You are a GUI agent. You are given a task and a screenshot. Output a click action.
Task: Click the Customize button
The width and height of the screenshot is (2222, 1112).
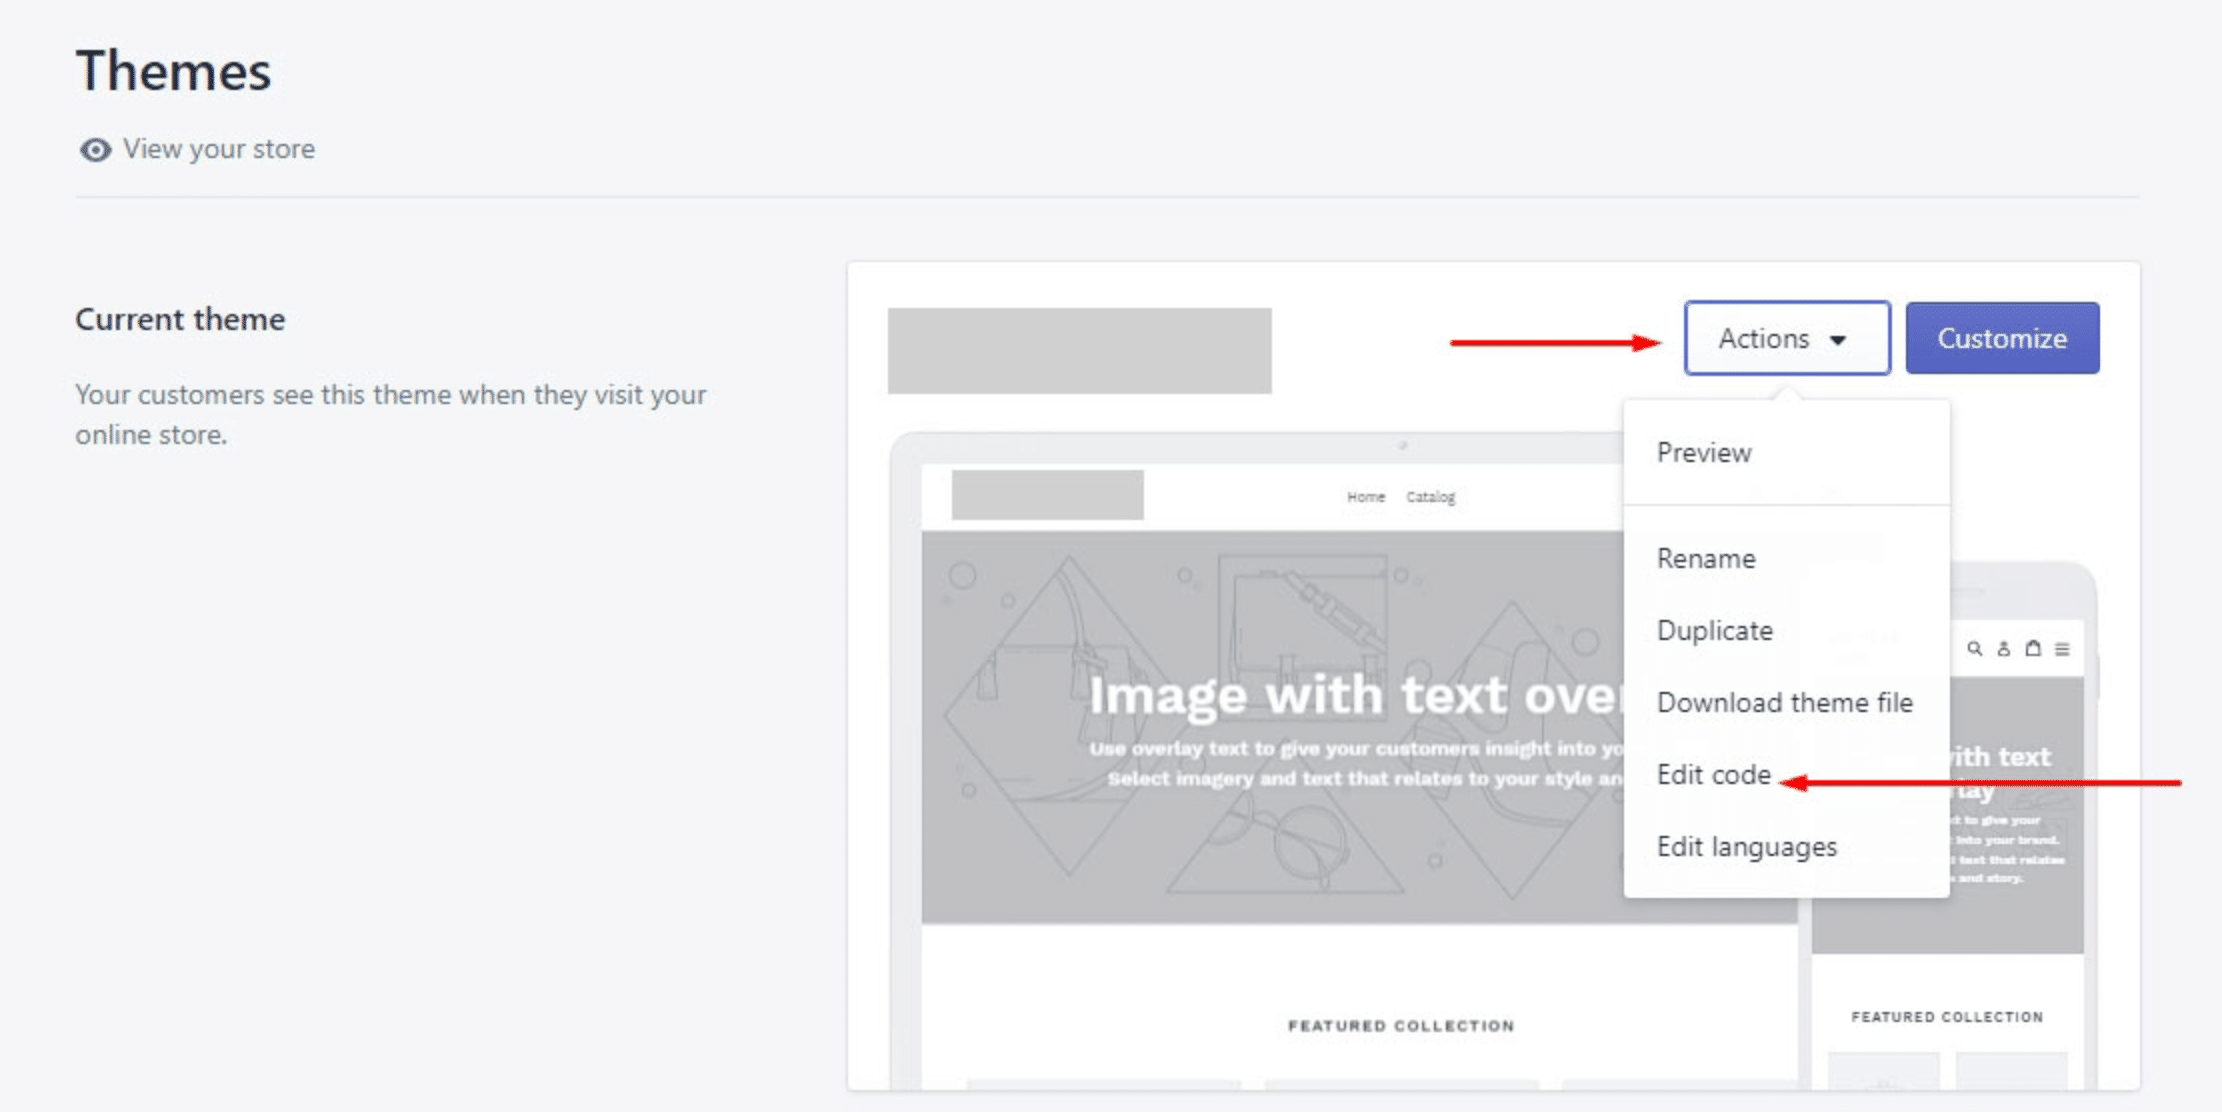2001,338
